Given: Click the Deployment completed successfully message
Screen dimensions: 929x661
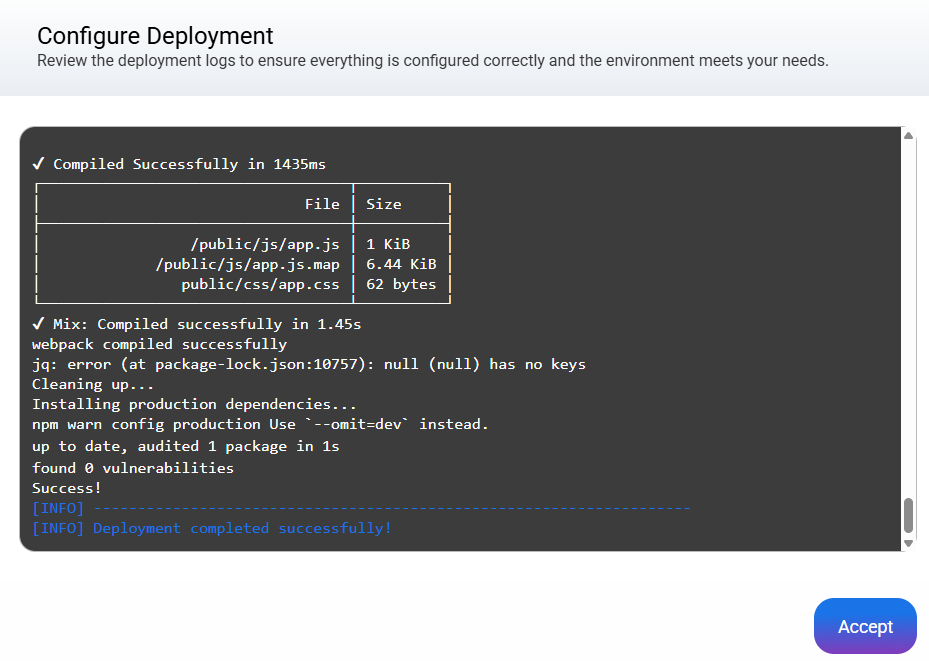Looking at the screenshot, I should 242,528.
